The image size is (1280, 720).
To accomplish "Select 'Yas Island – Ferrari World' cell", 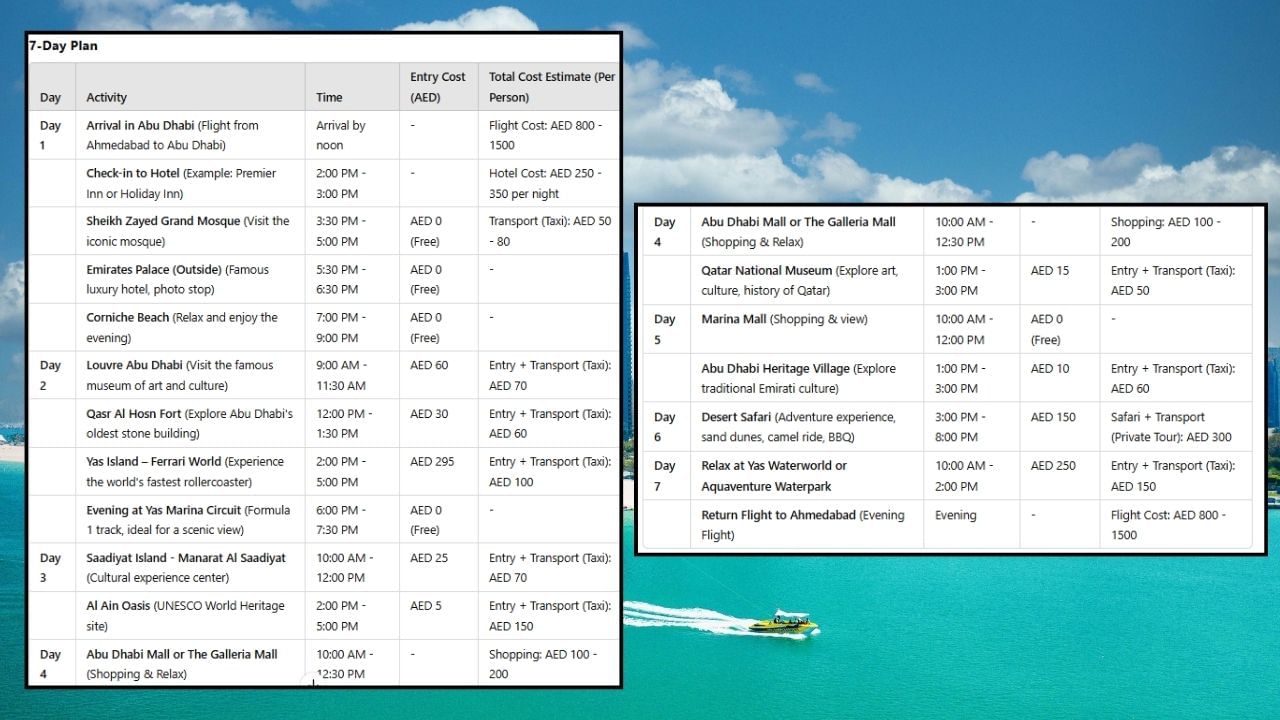I will click(190, 471).
